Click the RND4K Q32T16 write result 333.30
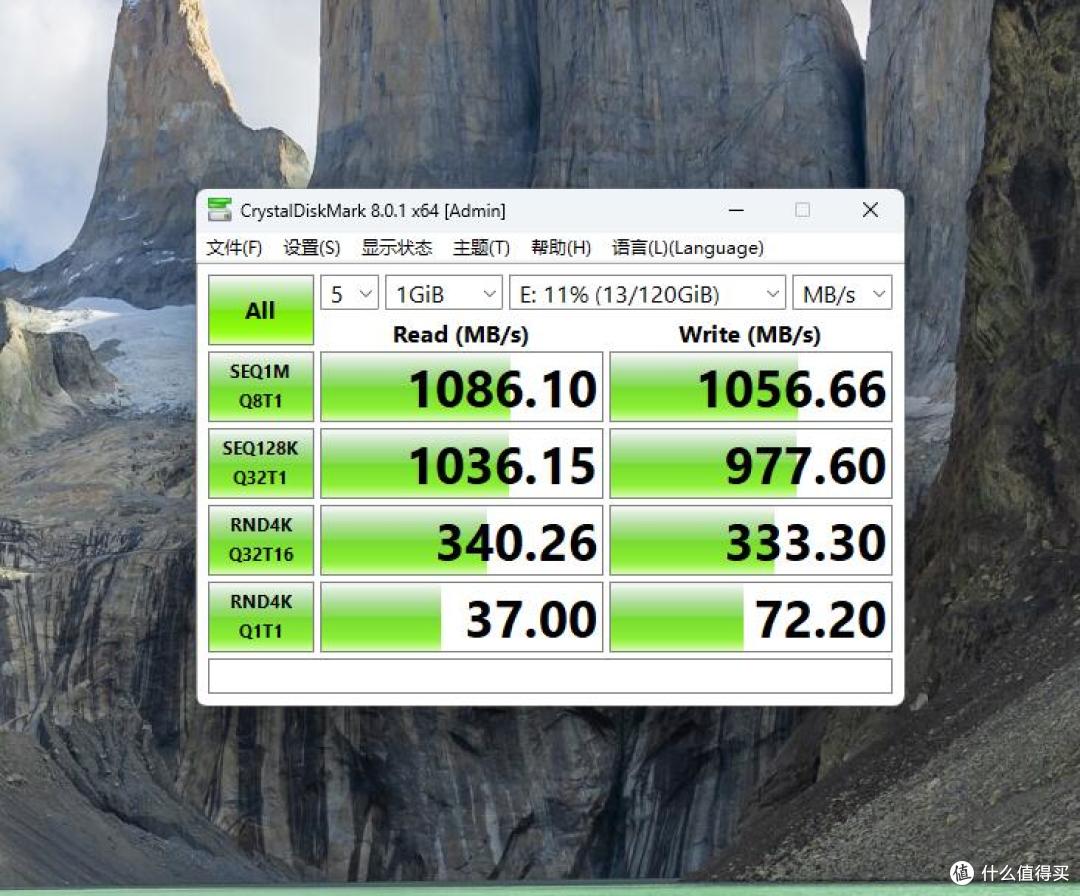This screenshot has height=896, width=1080. point(751,541)
